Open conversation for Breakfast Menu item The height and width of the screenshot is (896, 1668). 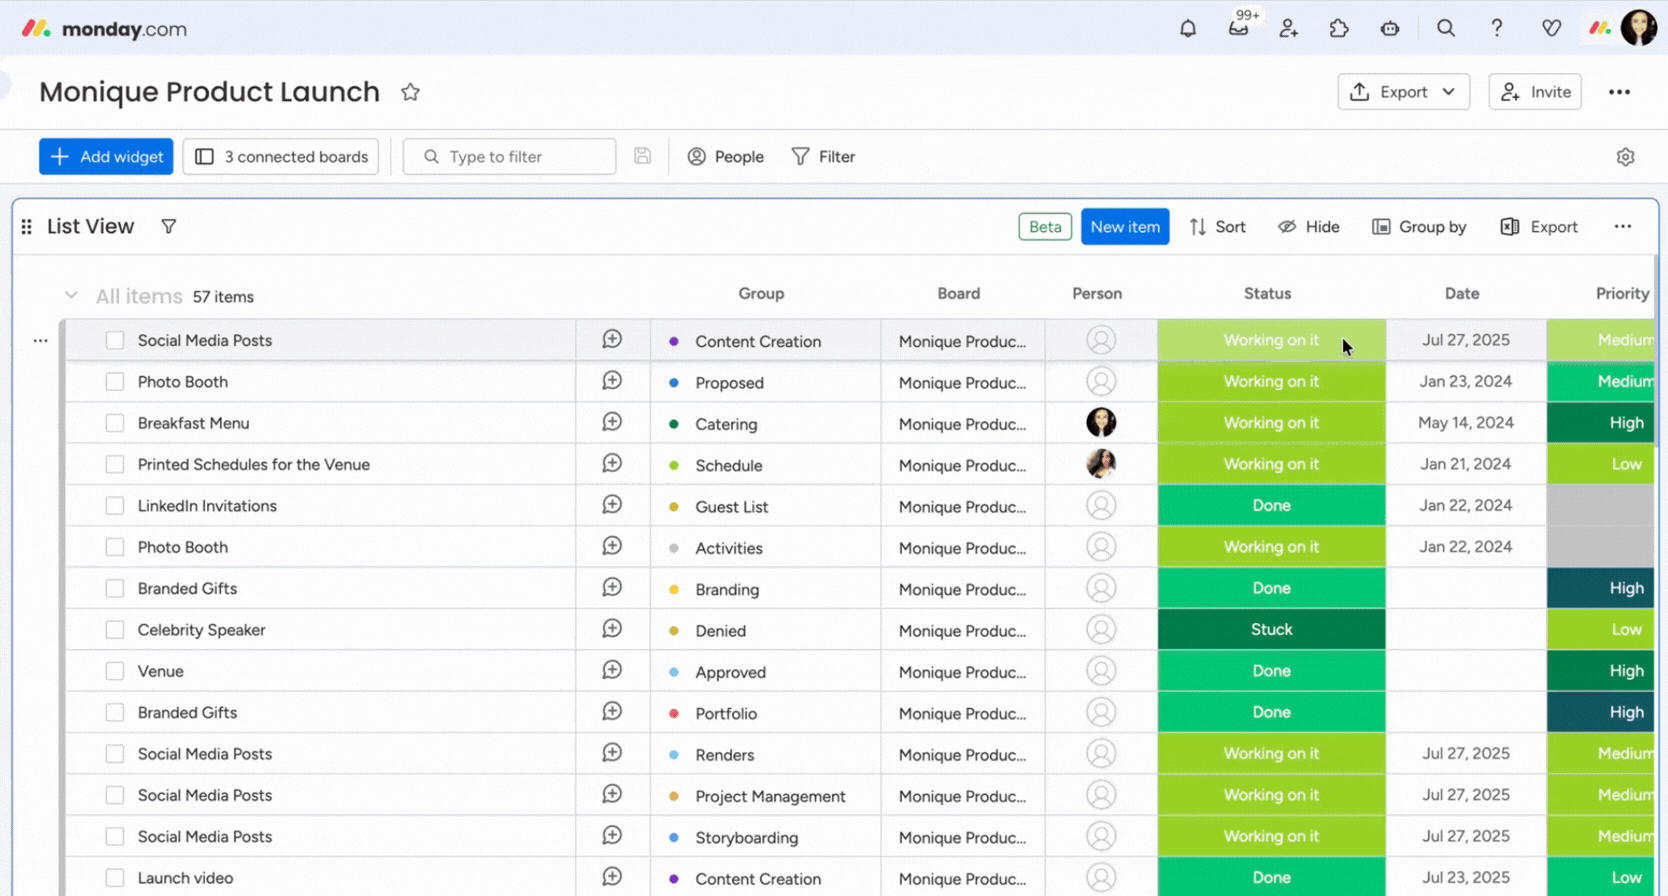612,423
